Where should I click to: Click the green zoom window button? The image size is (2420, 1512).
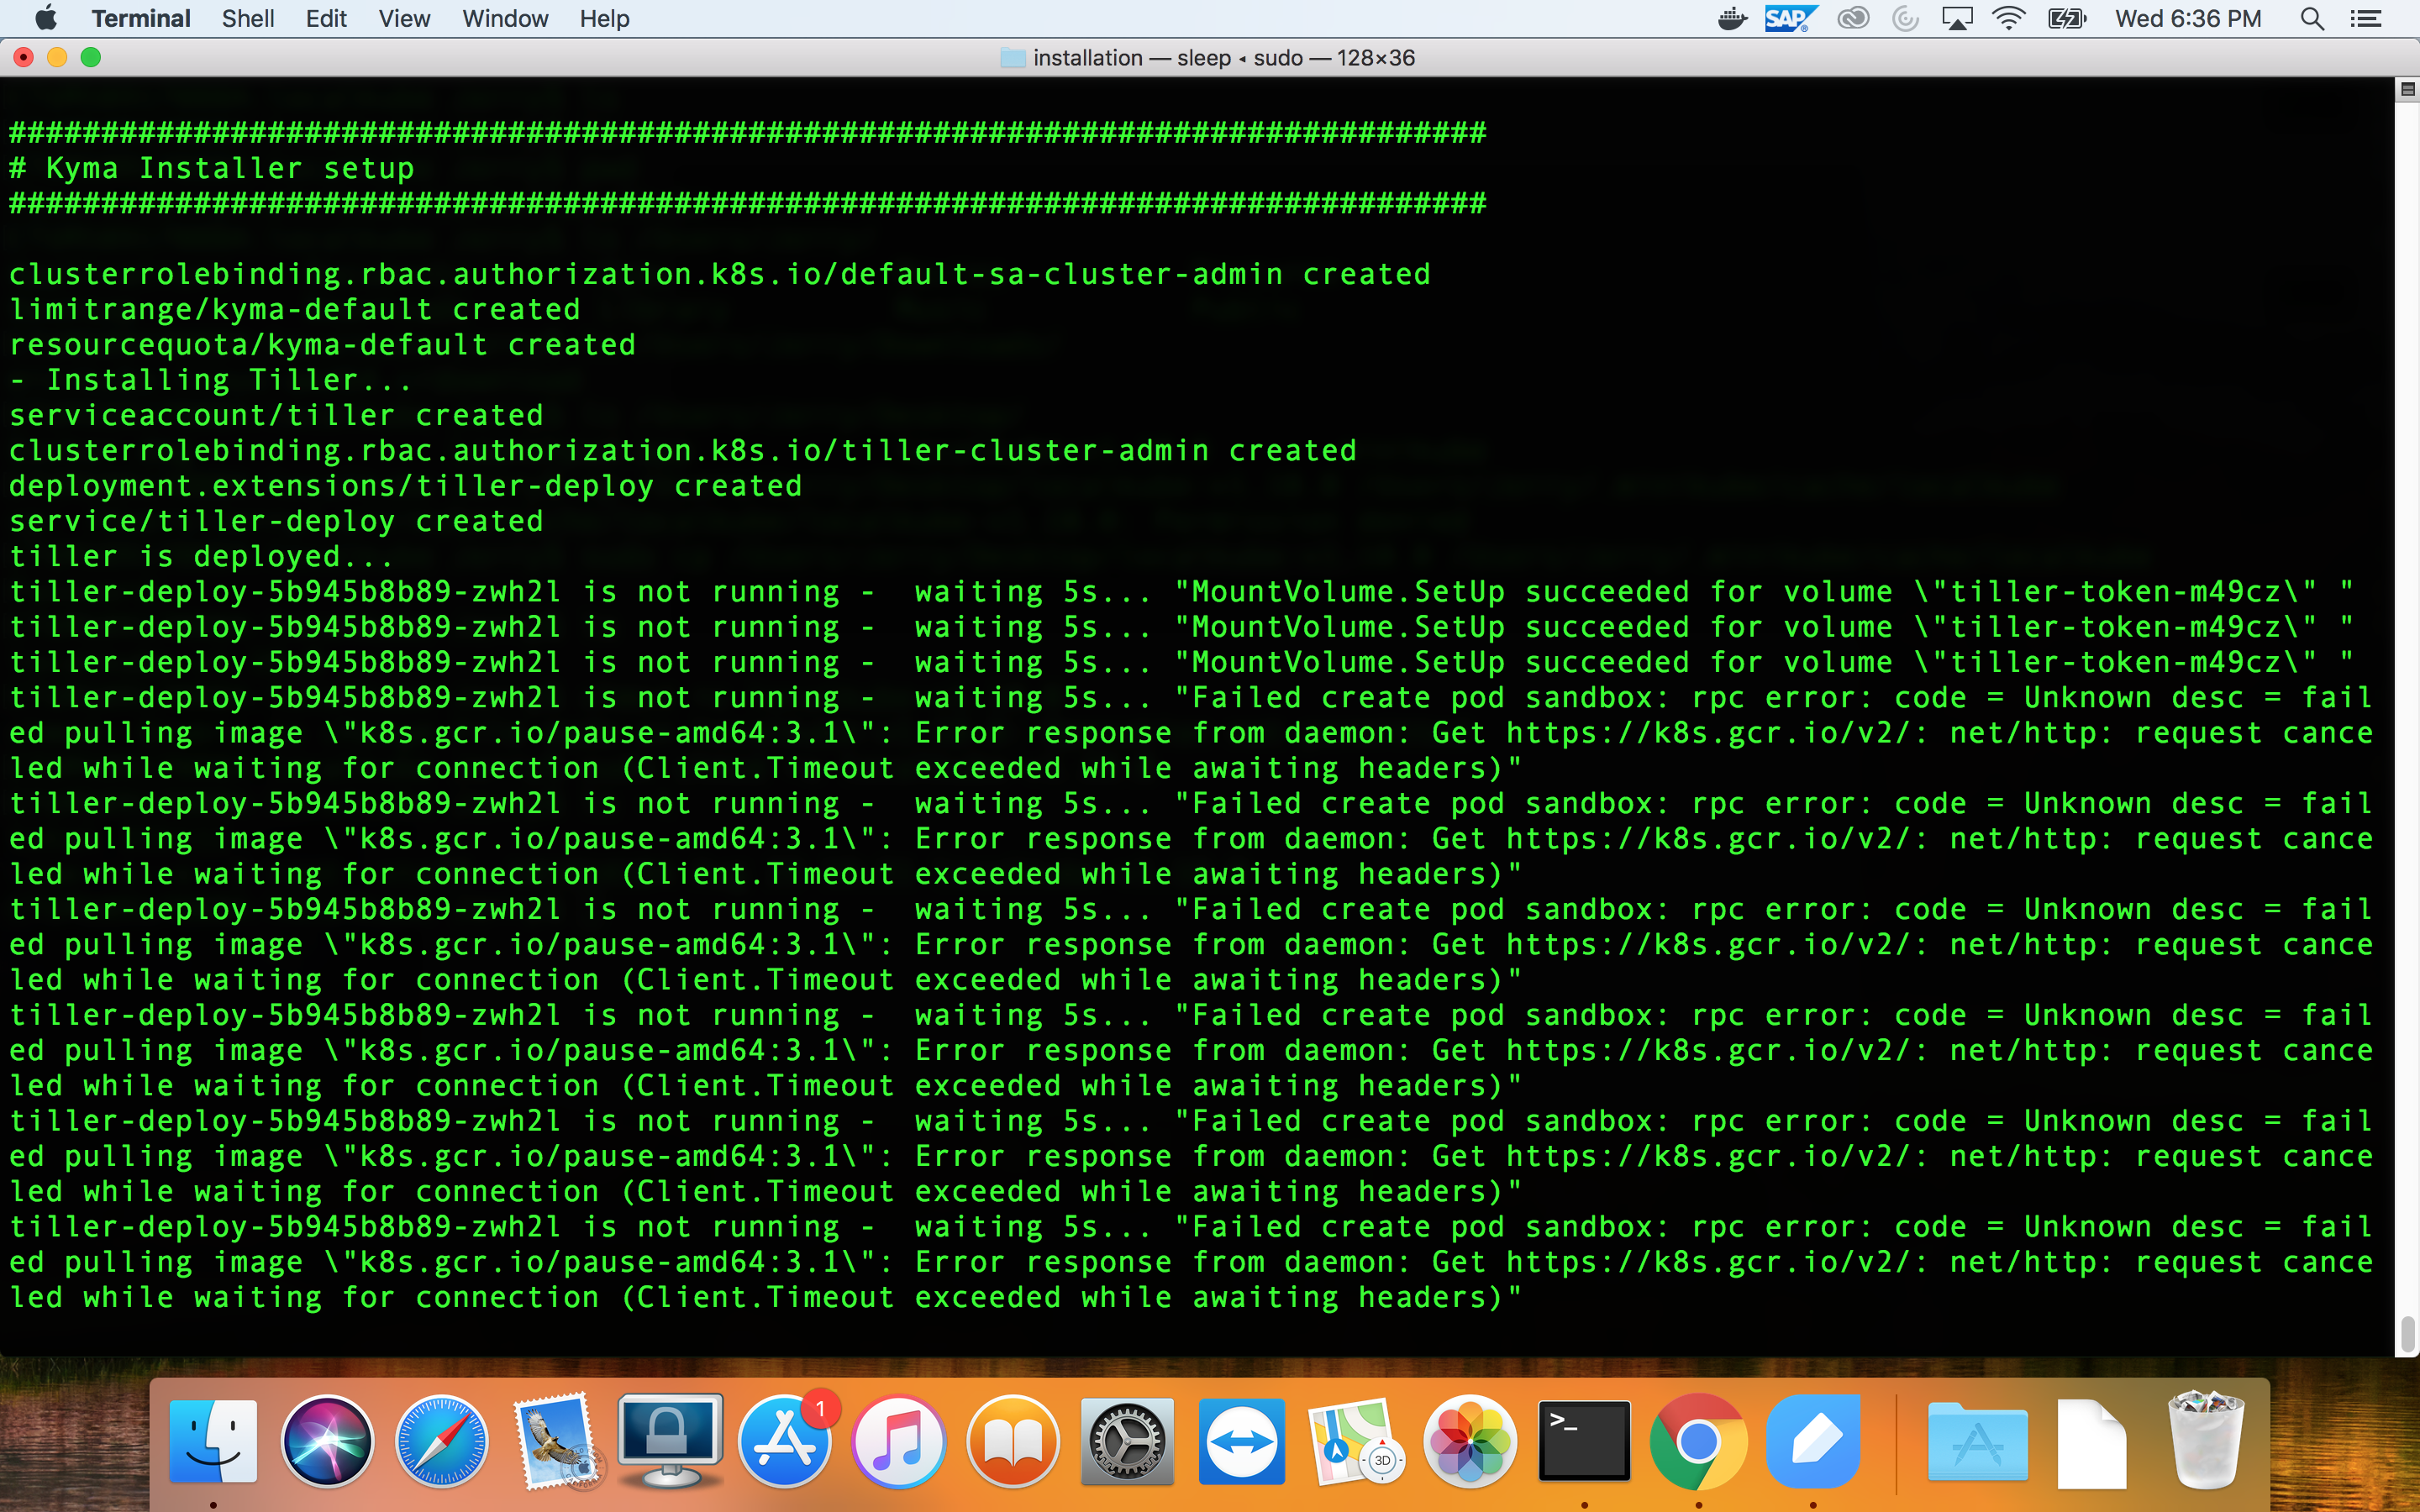pyautogui.click(x=91, y=58)
